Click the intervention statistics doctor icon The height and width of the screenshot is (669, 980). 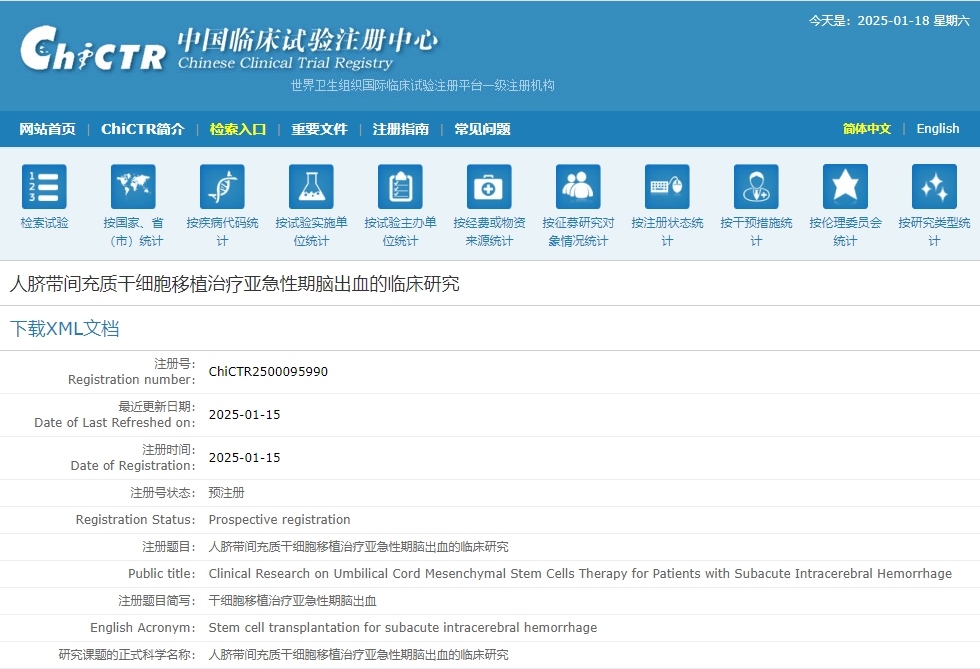[756, 187]
